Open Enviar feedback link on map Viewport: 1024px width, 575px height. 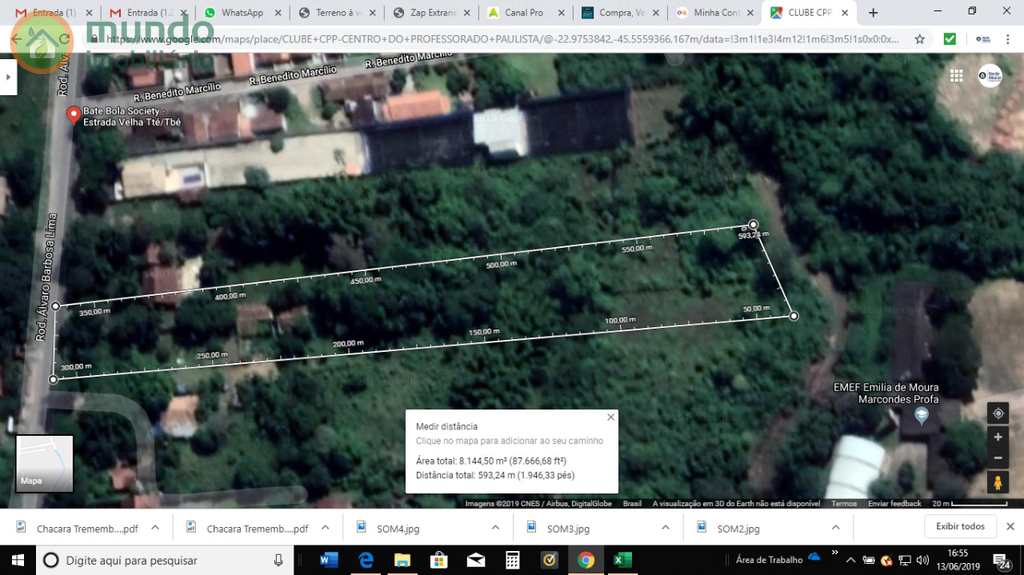[894, 503]
